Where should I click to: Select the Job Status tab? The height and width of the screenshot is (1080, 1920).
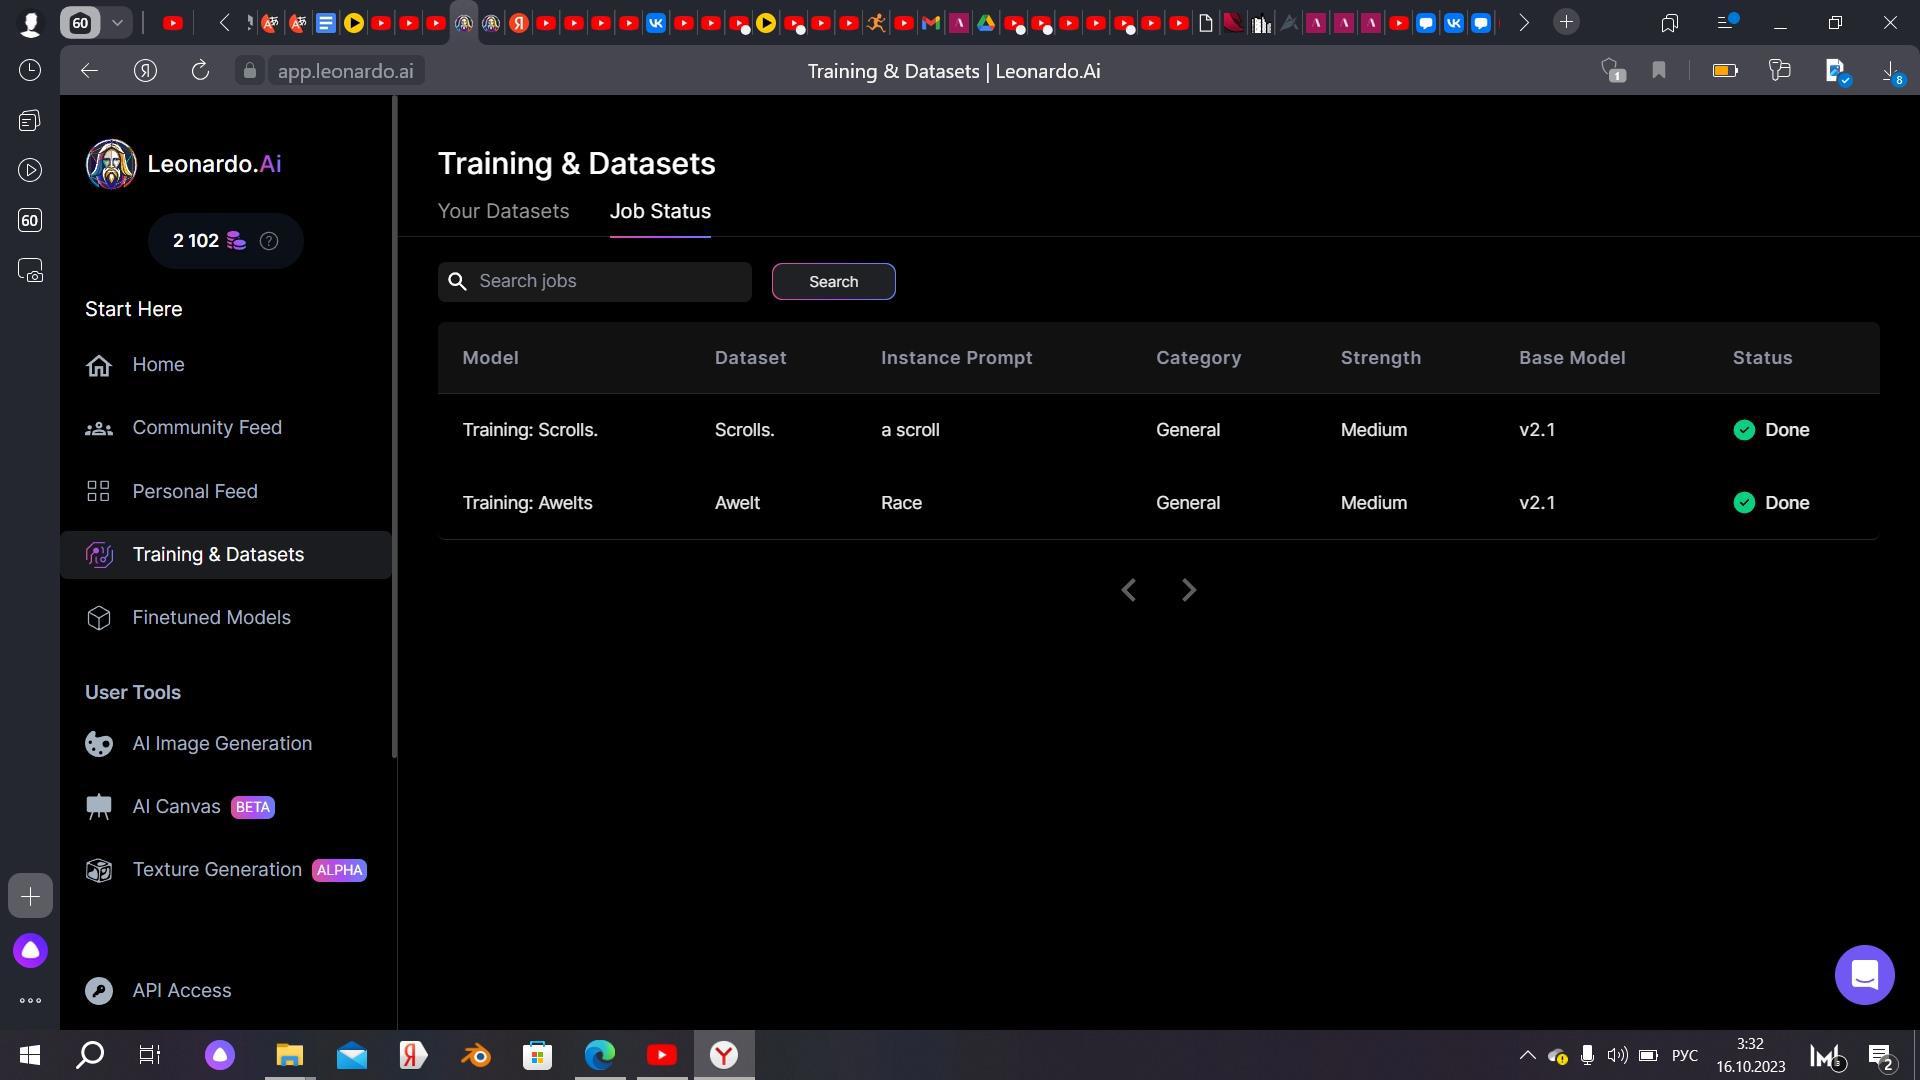[x=660, y=212]
